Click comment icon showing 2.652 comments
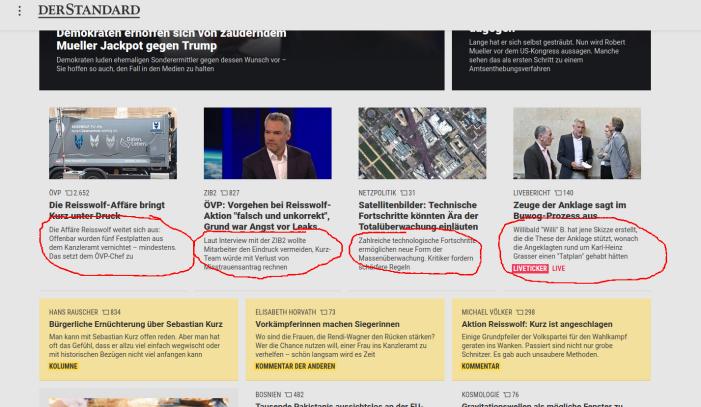 point(69,193)
